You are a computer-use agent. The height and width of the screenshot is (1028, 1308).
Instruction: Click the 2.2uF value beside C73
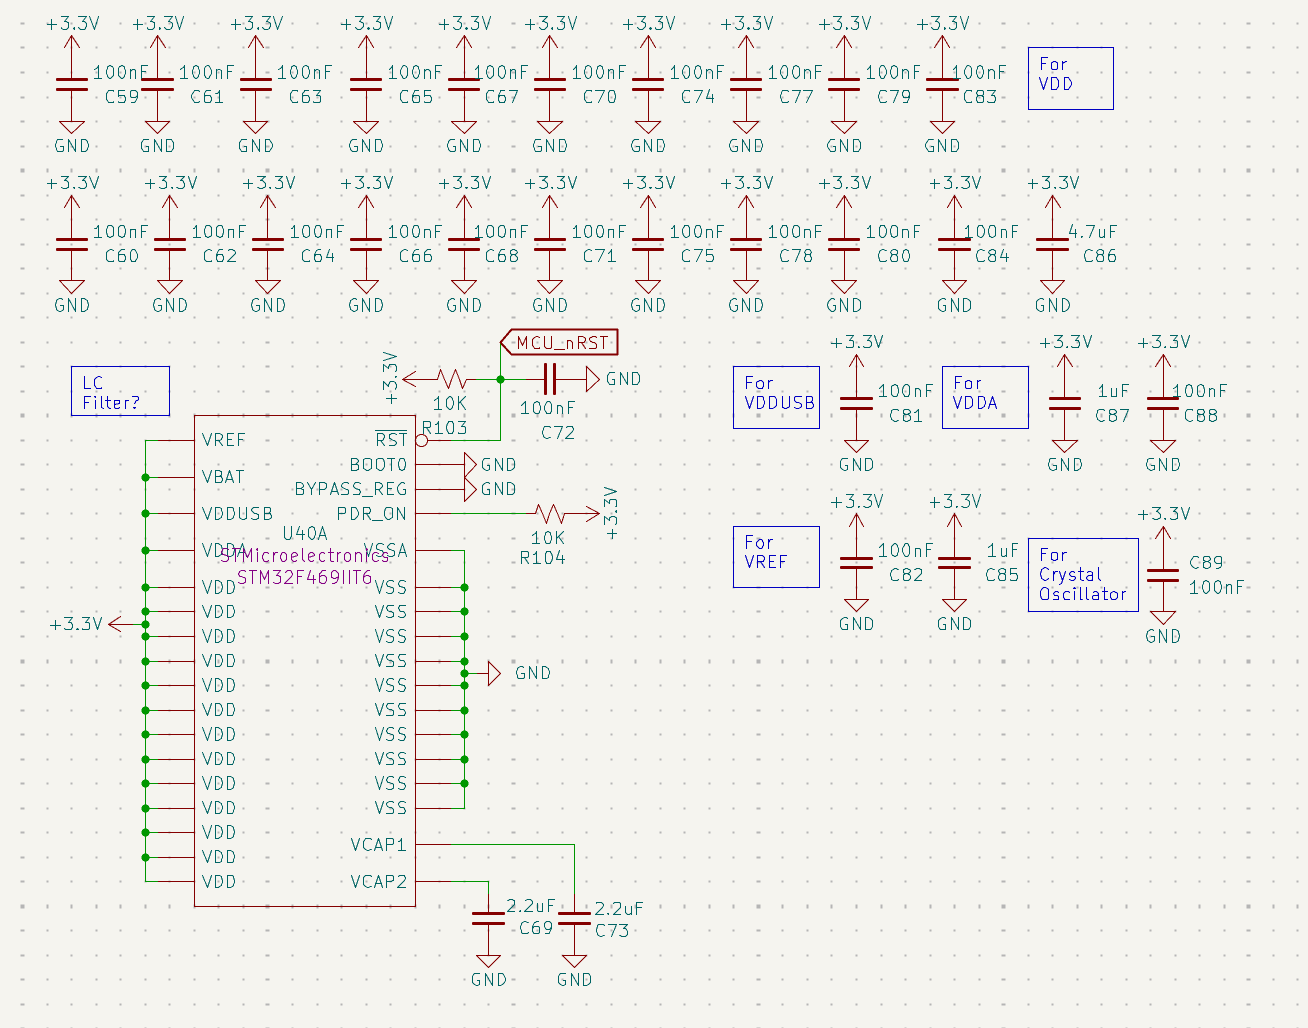pos(618,909)
